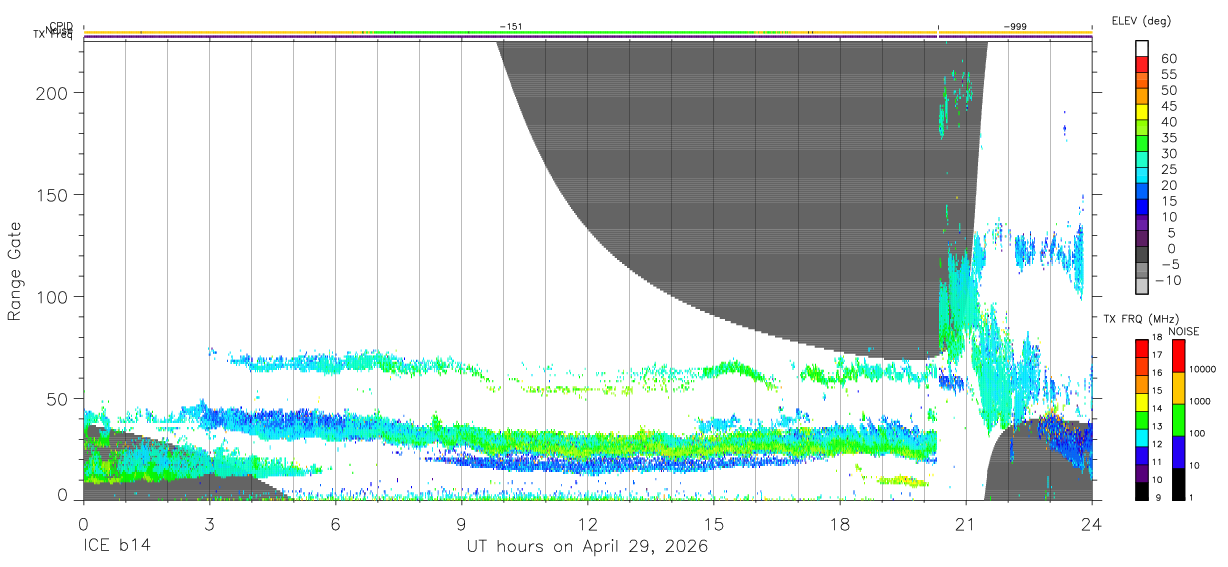Viewport: 1228px width, 567px height.
Task: Click the '55' label on the ELEV scale
Action: point(1169,75)
